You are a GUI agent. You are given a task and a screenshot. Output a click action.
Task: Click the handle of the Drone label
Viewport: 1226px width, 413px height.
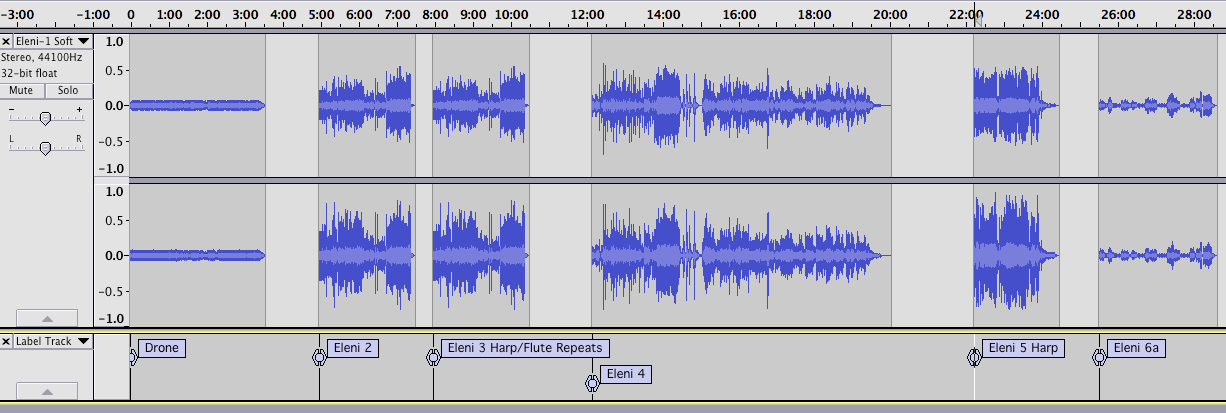pos(133,356)
